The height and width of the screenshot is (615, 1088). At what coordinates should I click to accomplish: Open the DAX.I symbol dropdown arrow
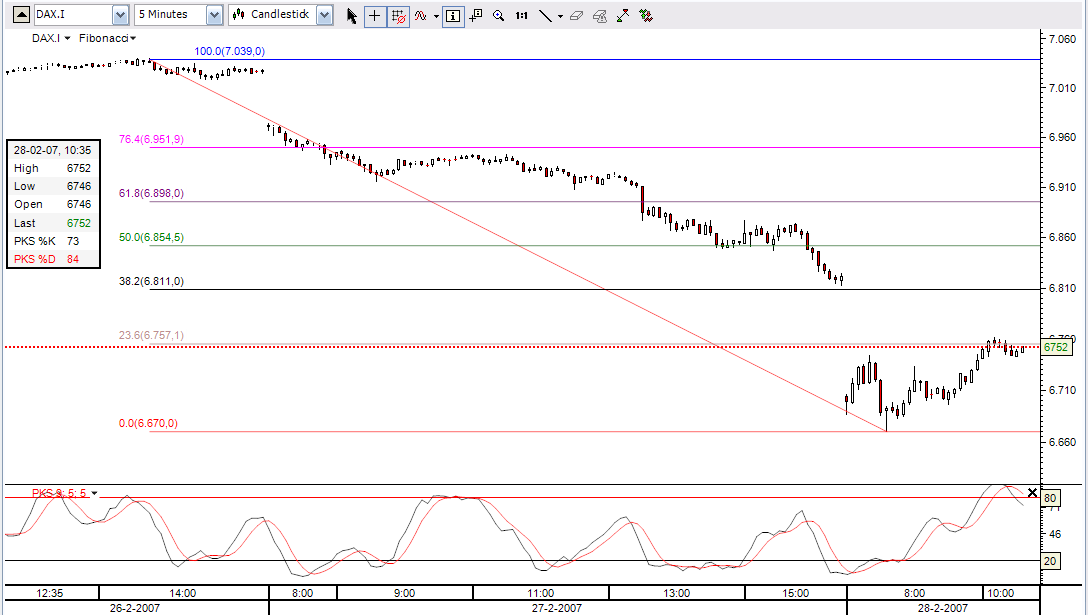coord(121,15)
